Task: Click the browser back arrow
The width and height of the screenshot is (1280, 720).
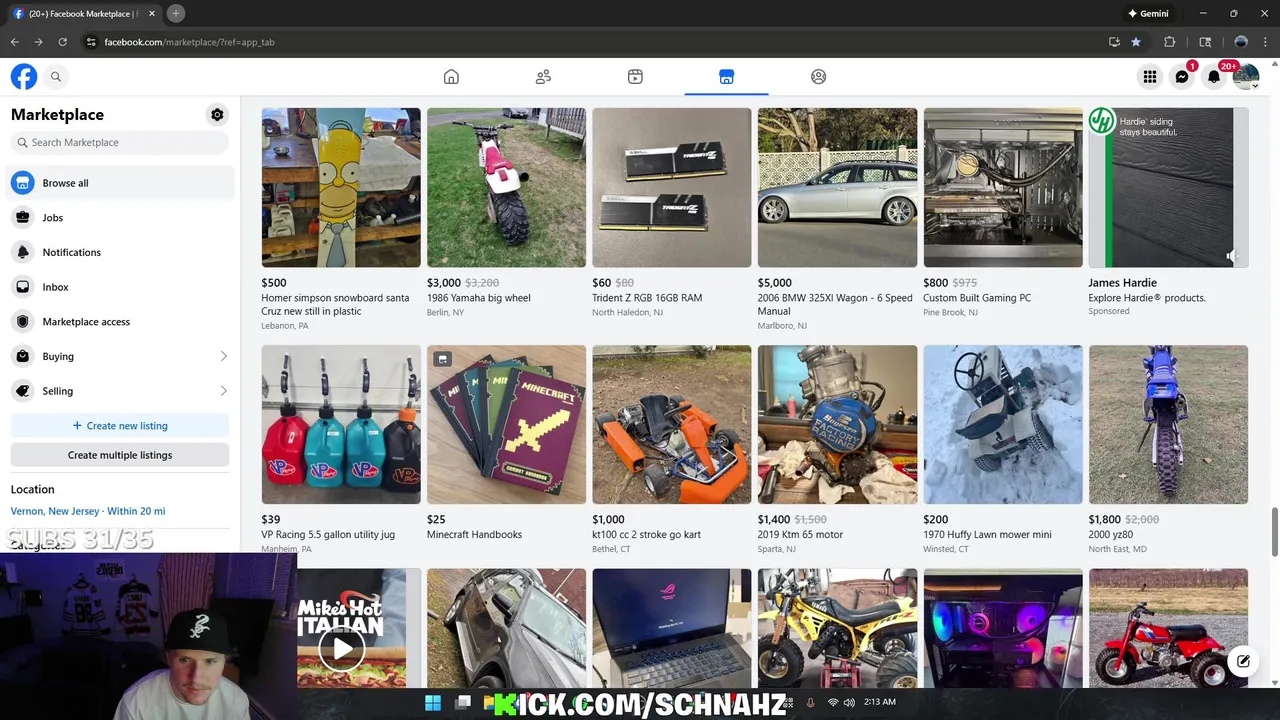Action: point(15,42)
